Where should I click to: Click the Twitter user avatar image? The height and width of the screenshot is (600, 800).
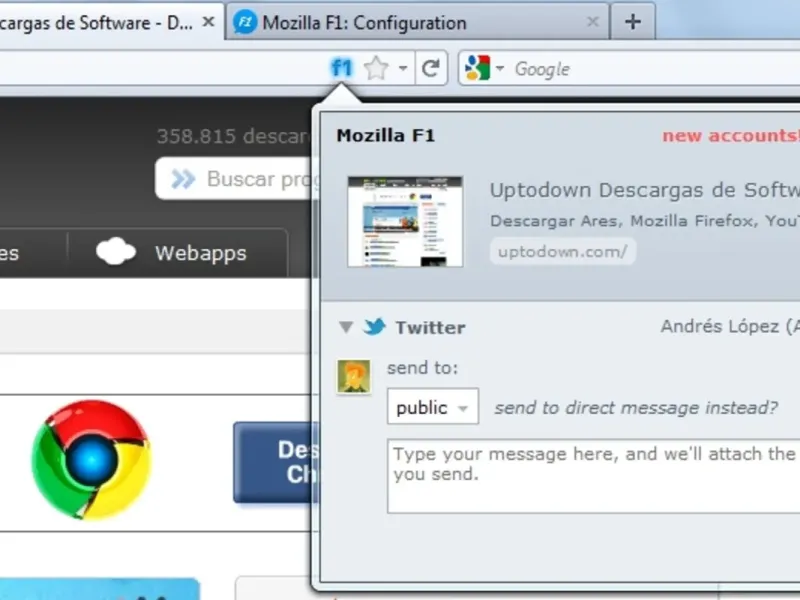[x=354, y=377]
